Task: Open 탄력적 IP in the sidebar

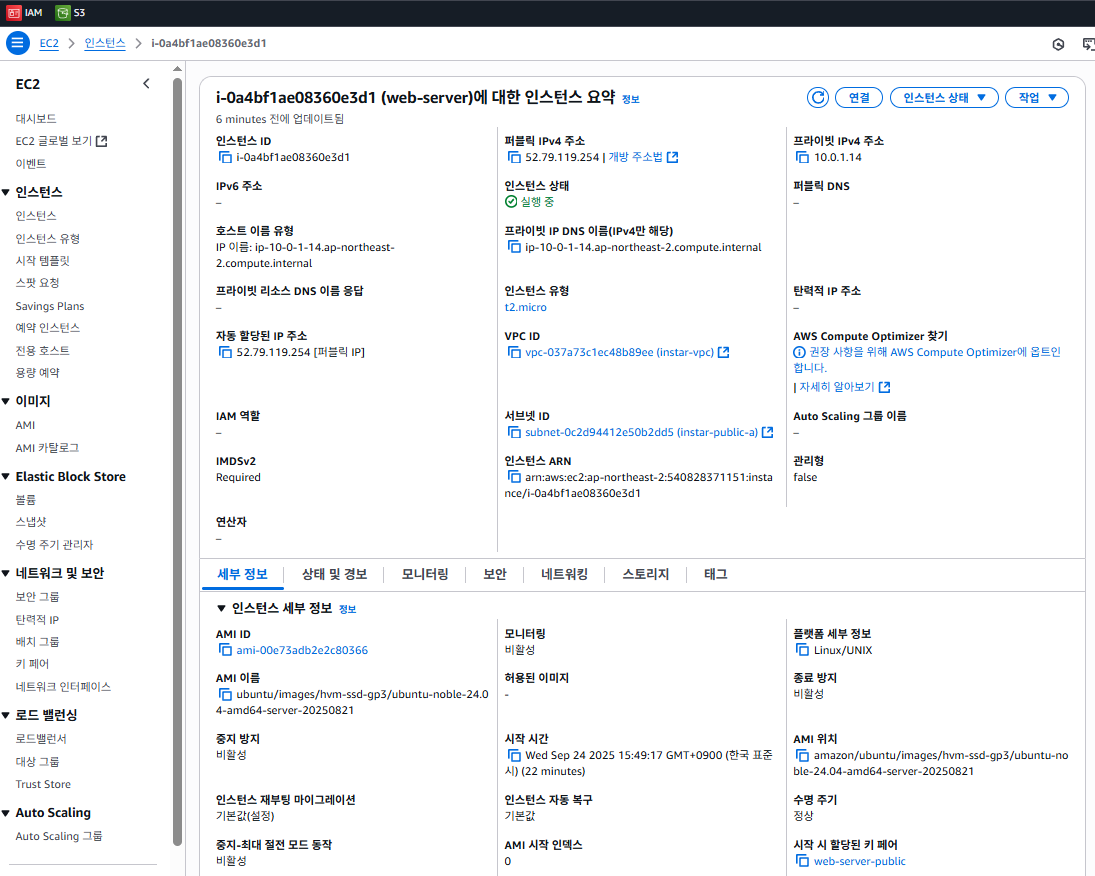Action: click(x=37, y=620)
